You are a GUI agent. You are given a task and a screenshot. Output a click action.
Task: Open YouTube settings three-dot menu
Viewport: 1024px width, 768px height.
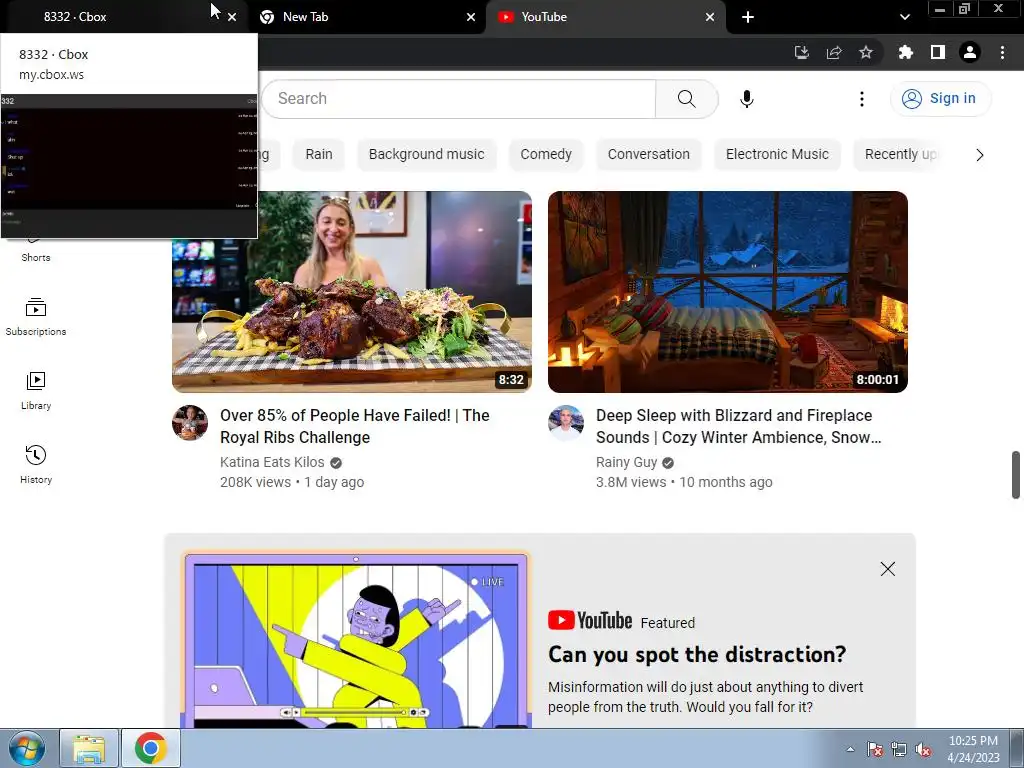click(x=861, y=99)
